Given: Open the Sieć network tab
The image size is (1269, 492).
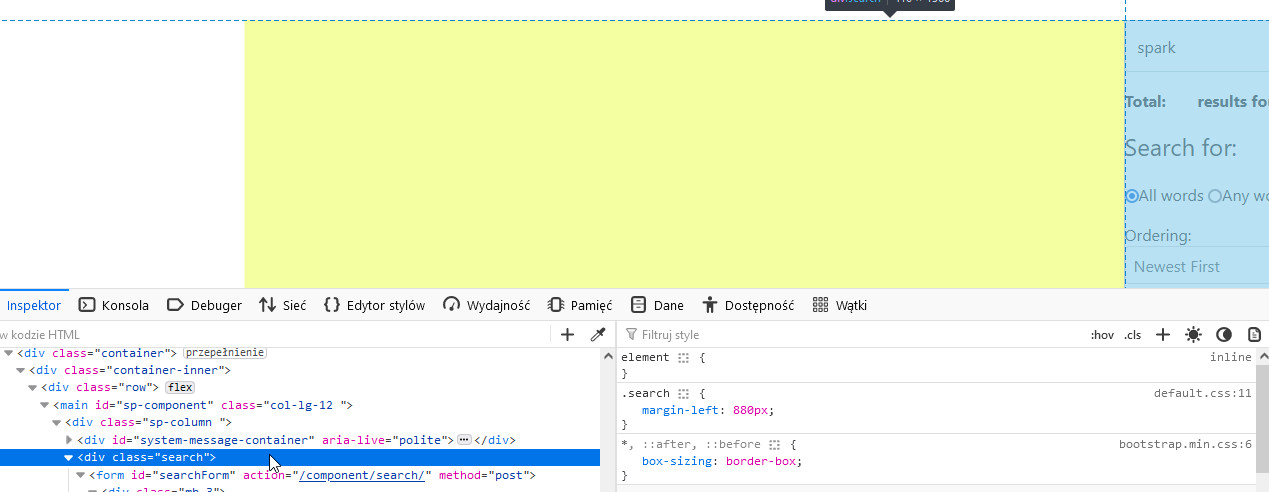Looking at the screenshot, I should point(282,305).
